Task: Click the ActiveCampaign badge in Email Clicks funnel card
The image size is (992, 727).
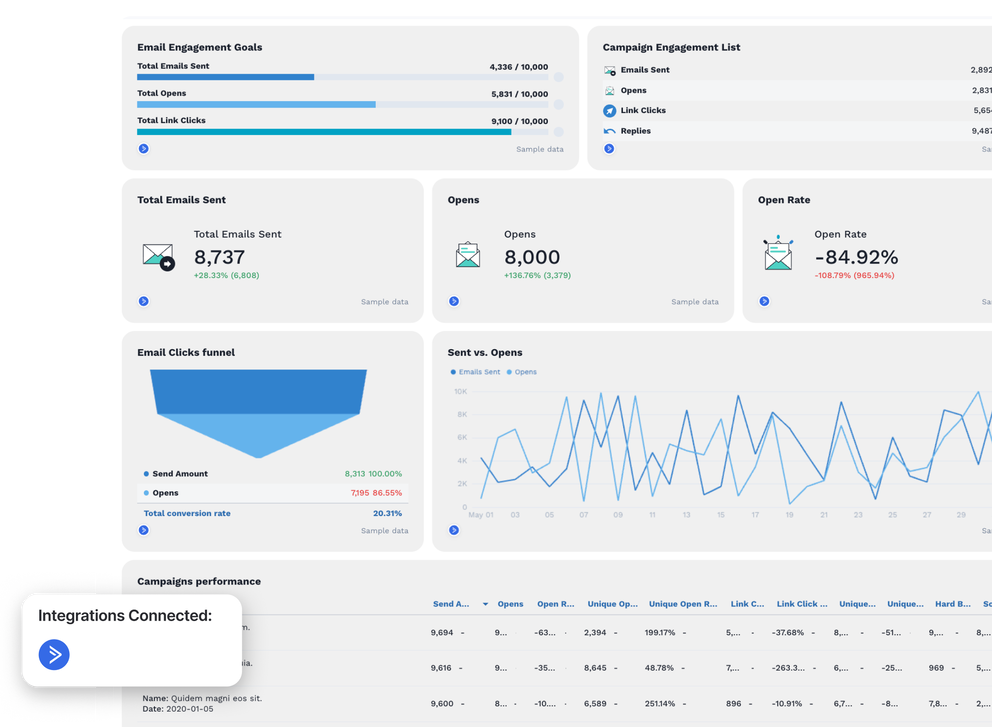Action: [x=144, y=530]
